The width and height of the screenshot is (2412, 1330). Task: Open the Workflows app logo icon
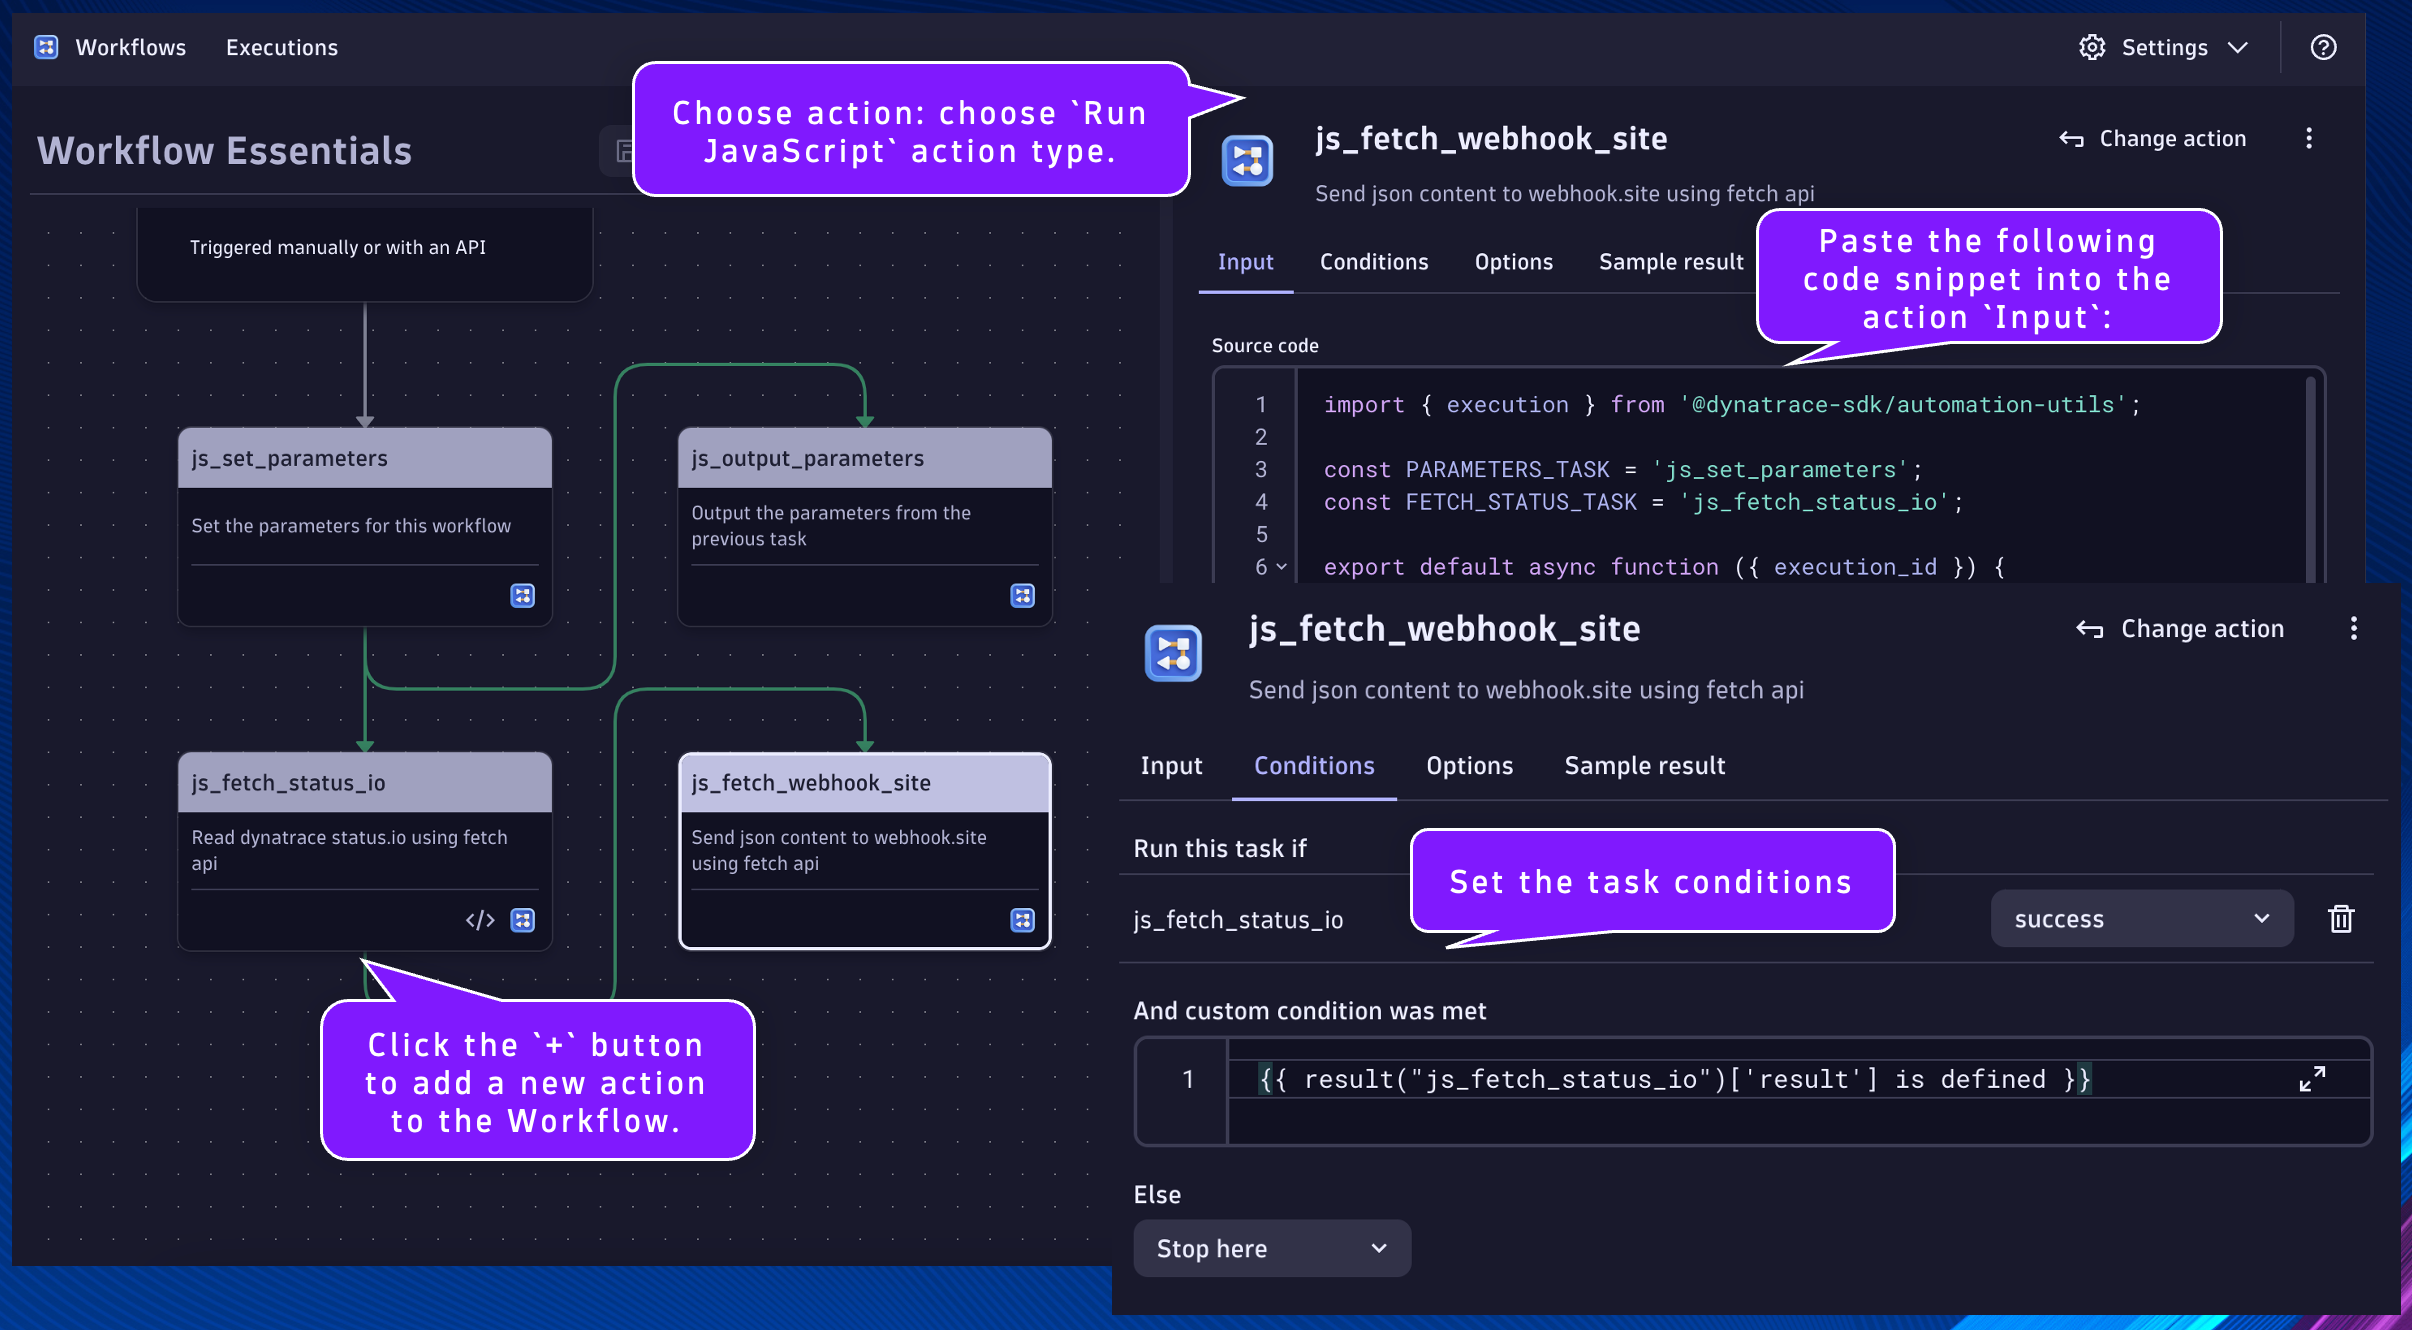(46, 47)
